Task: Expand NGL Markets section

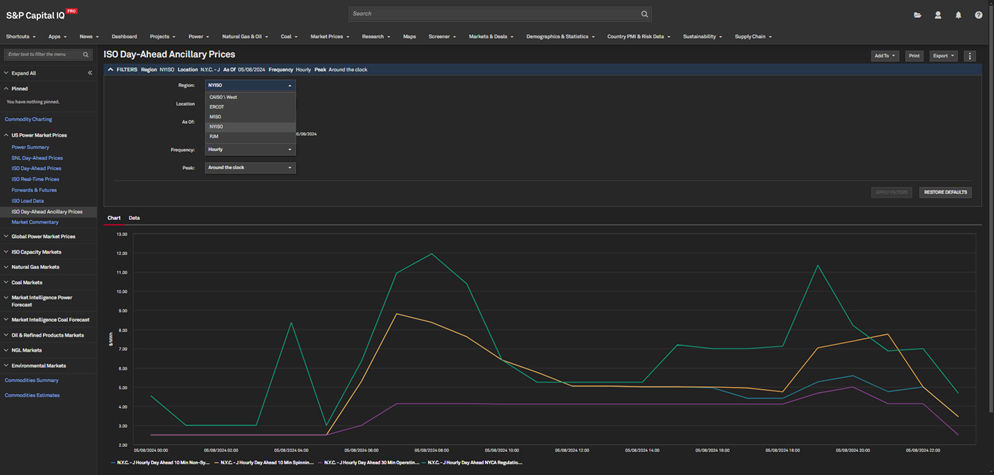Action: [x=6, y=350]
